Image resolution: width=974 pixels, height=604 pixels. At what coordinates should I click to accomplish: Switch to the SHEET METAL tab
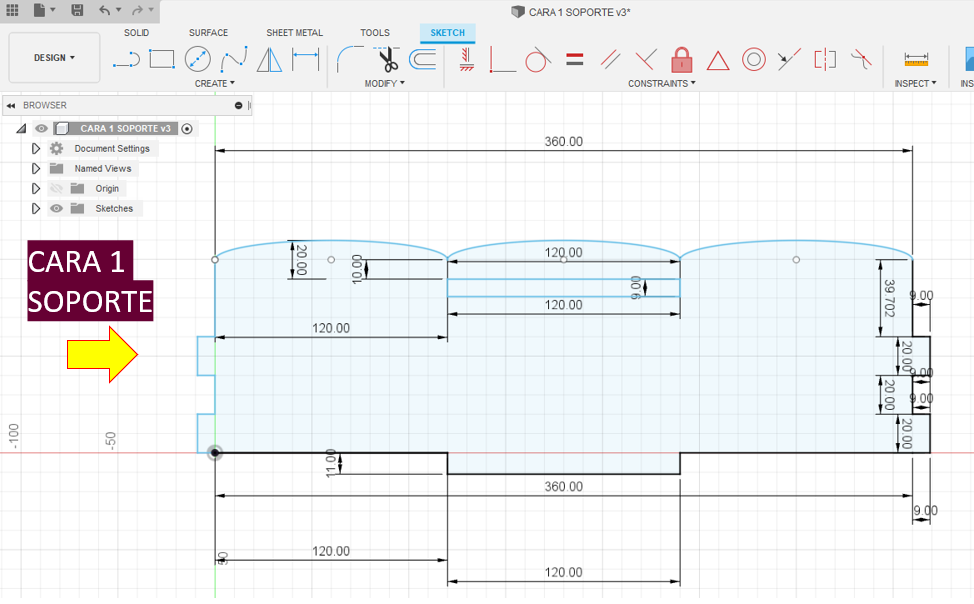coord(294,33)
